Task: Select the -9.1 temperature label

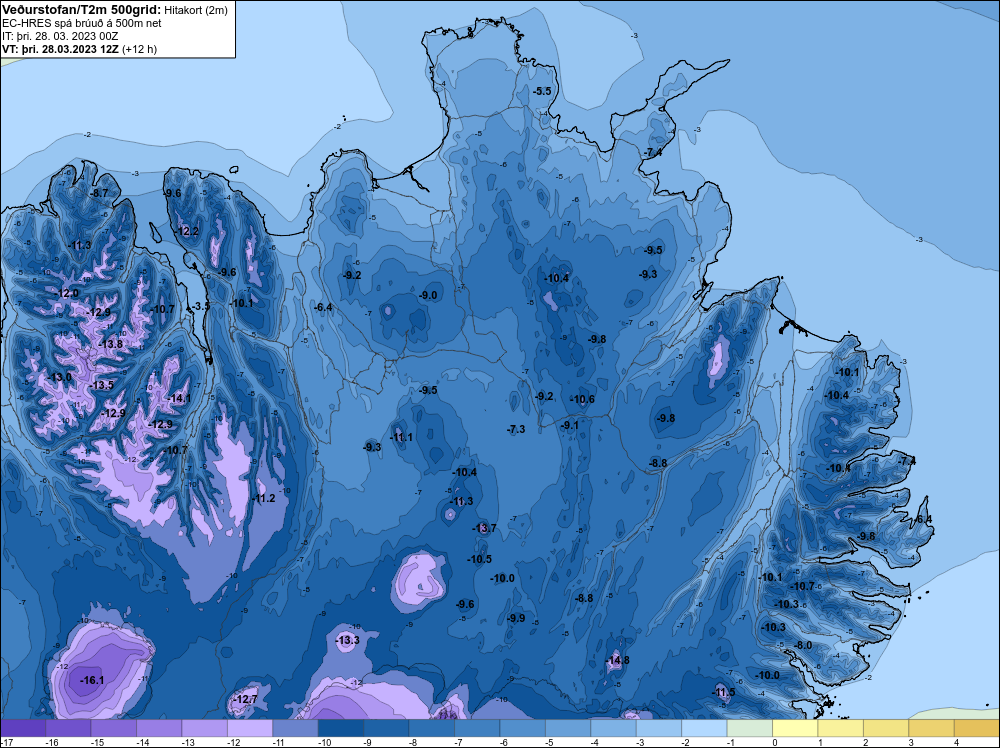Action: pos(569,425)
